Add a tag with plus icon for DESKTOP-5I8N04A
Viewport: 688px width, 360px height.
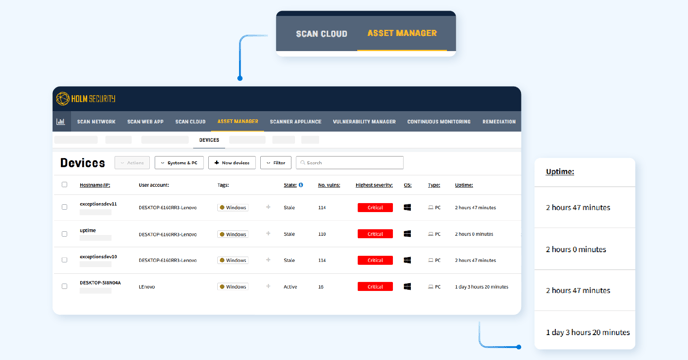[x=268, y=286]
